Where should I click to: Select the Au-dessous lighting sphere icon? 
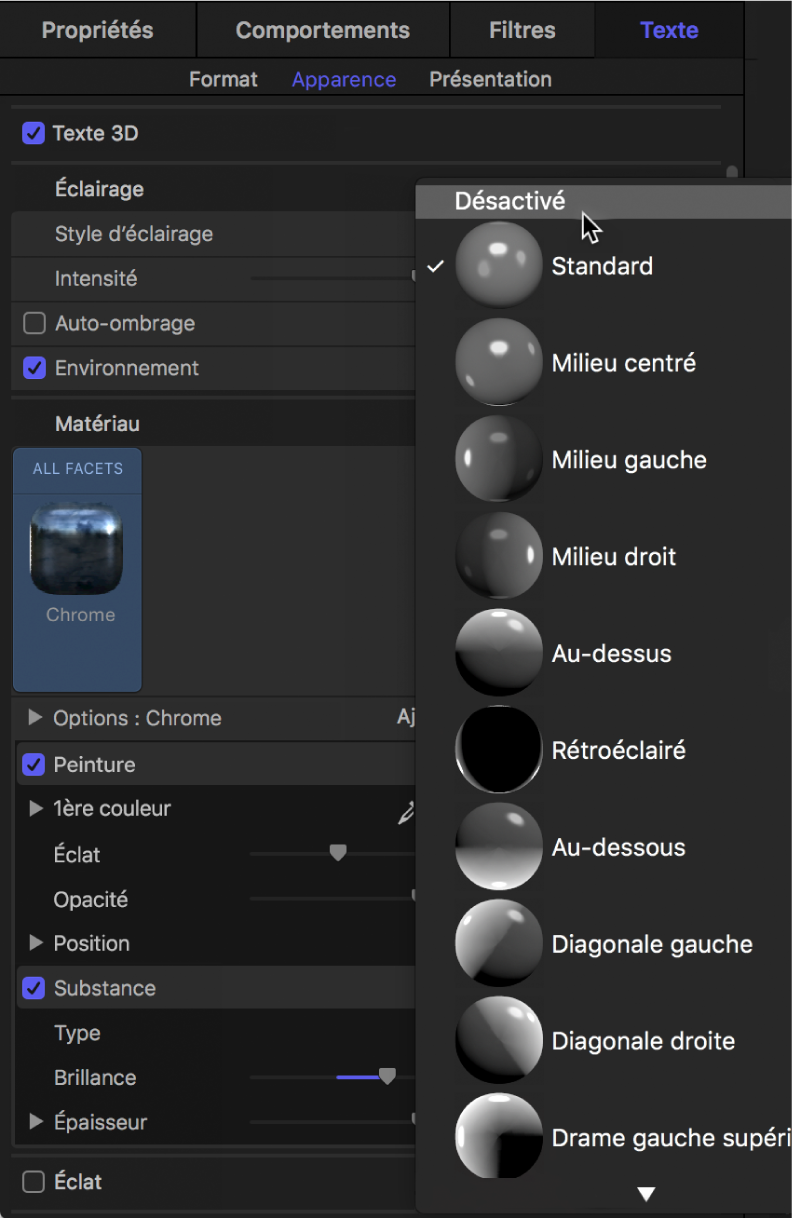tap(498, 846)
